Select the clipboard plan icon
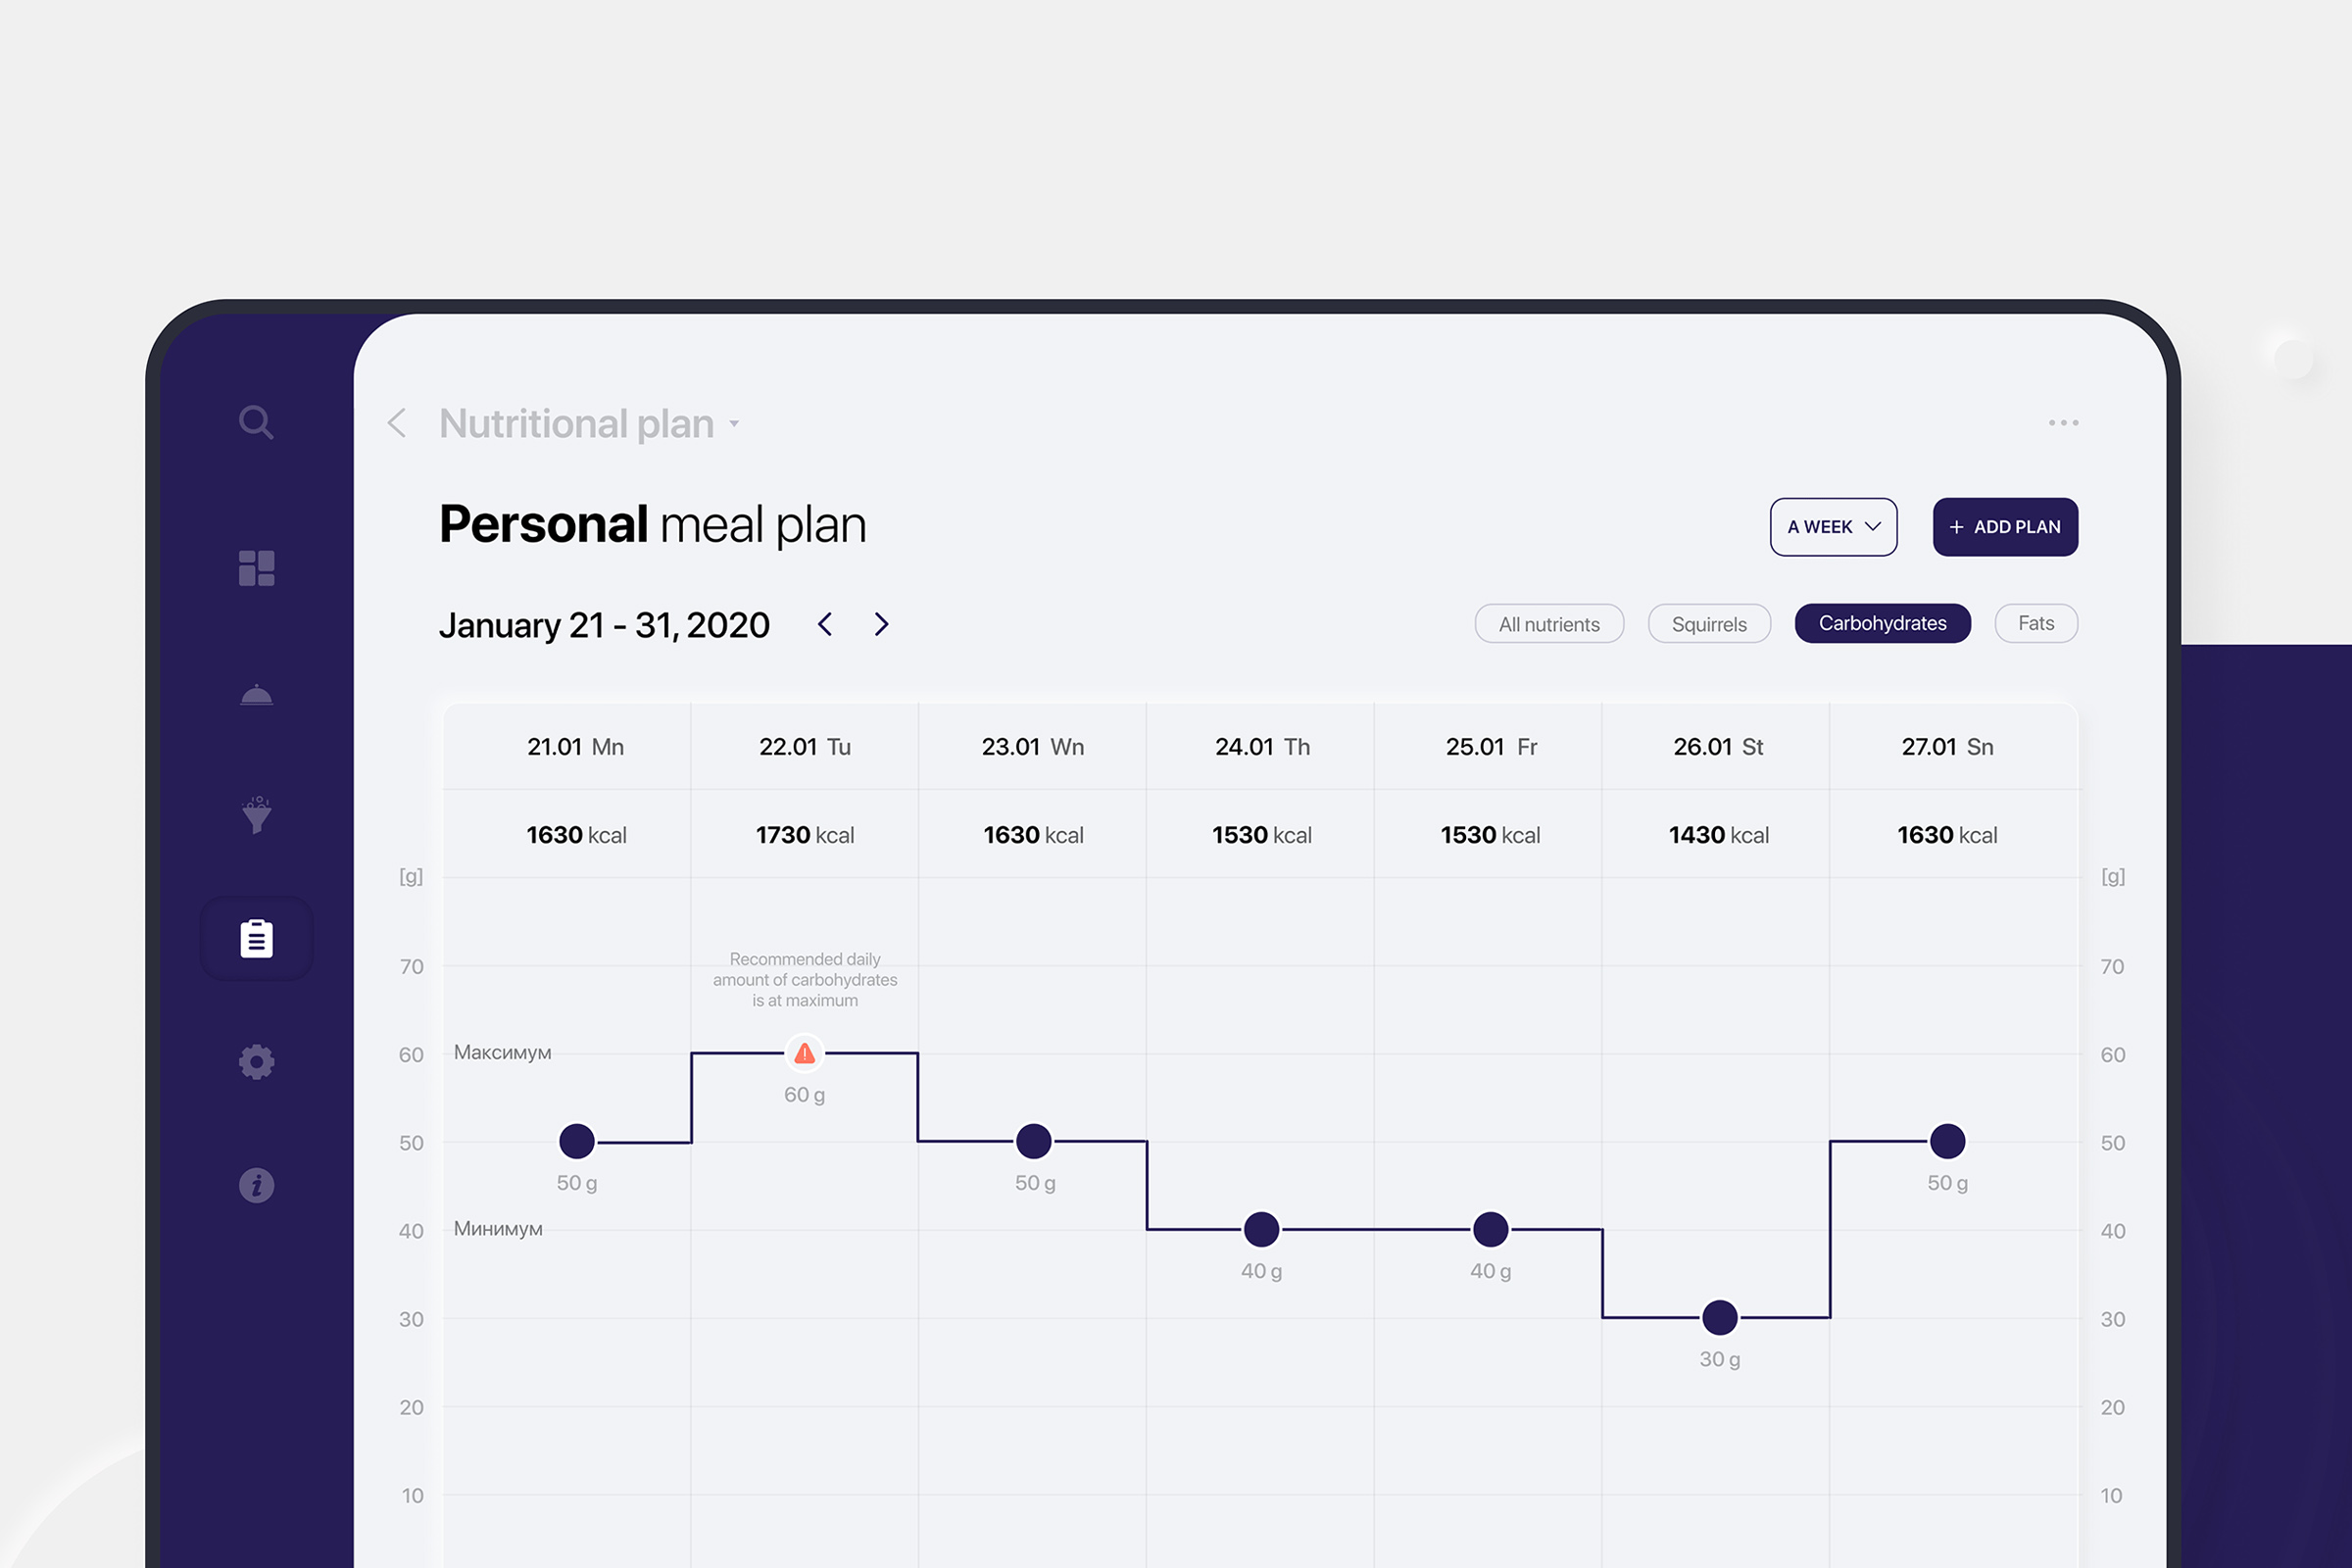The width and height of the screenshot is (2352, 1568). tap(257, 939)
